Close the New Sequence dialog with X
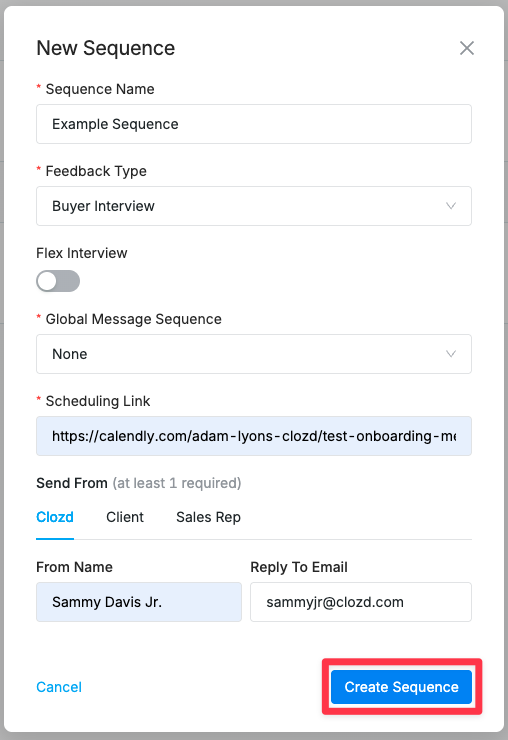The height and width of the screenshot is (740, 508). (466, 48)
